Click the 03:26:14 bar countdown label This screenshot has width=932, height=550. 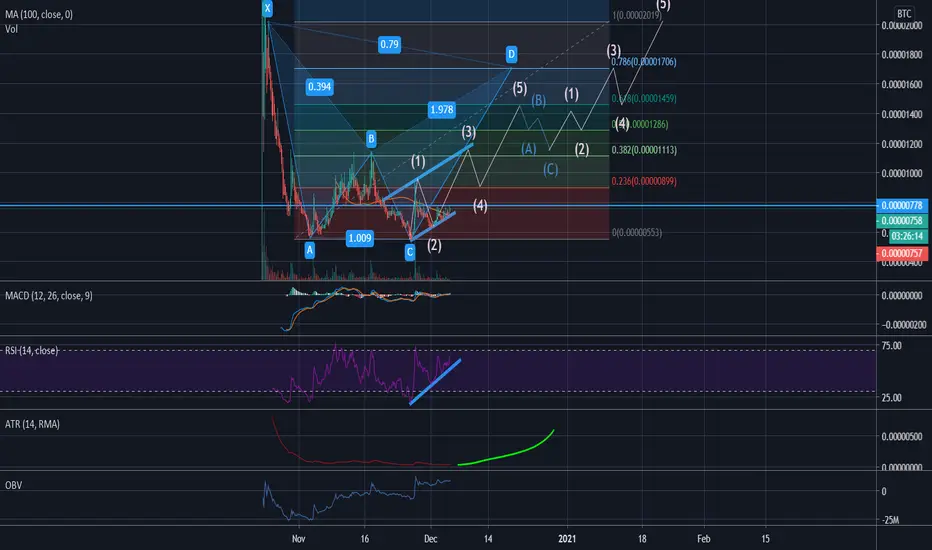(x=907, y=236)
